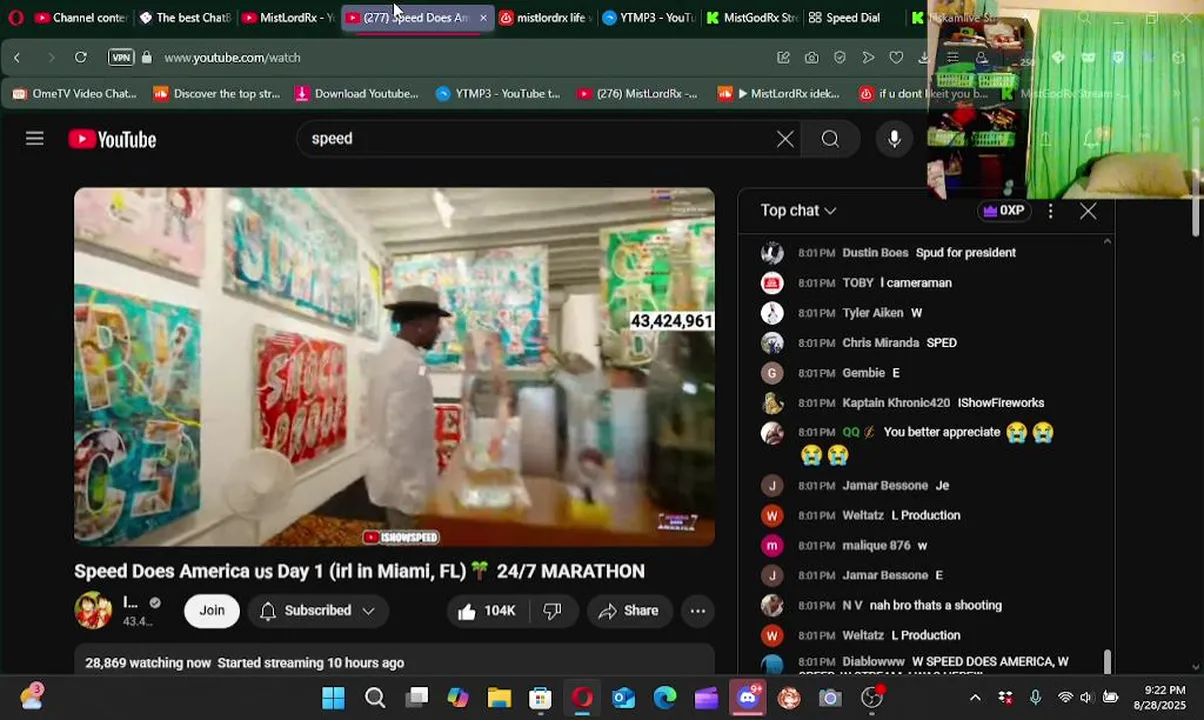
Task: Open the shield privacy protection icon
Action: coord(840,58)
